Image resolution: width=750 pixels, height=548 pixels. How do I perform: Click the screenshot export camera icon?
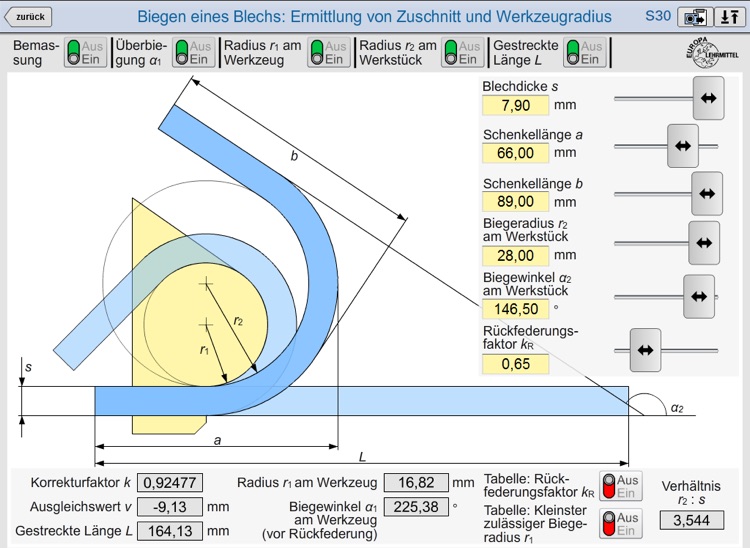692,17
